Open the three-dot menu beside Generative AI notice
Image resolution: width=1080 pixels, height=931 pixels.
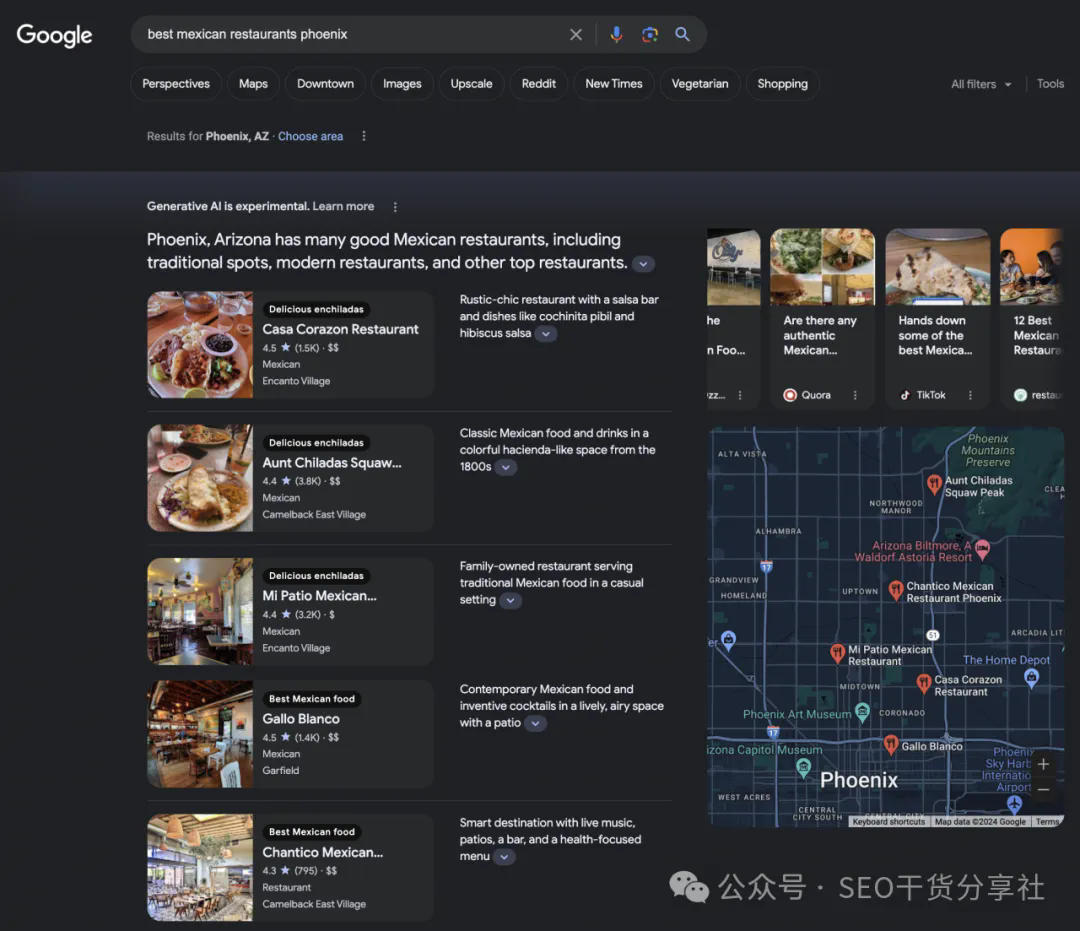[x=395, y=207]
